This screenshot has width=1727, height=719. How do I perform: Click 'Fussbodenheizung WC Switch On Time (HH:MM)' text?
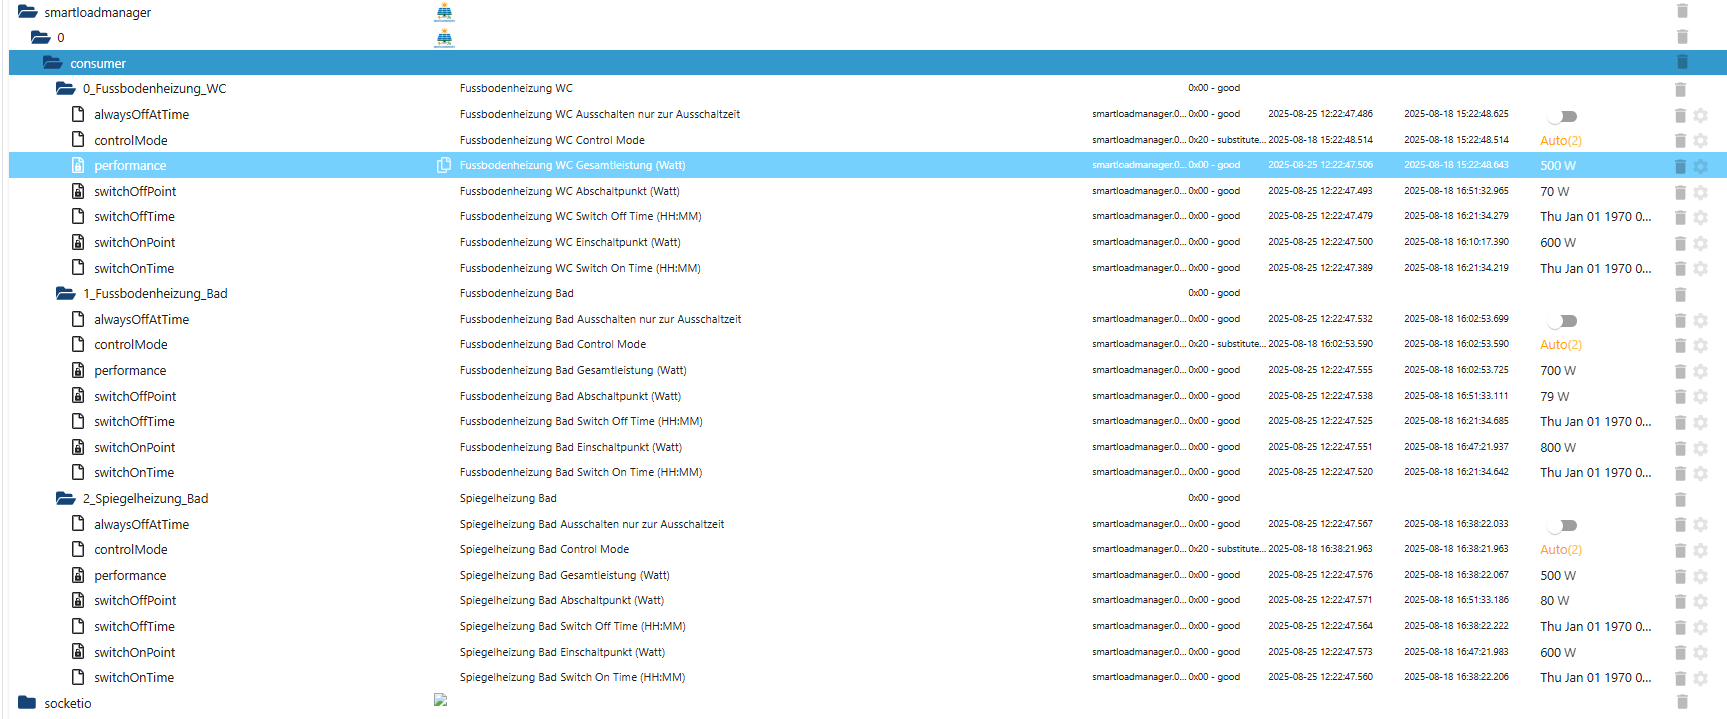click(580, 268)
